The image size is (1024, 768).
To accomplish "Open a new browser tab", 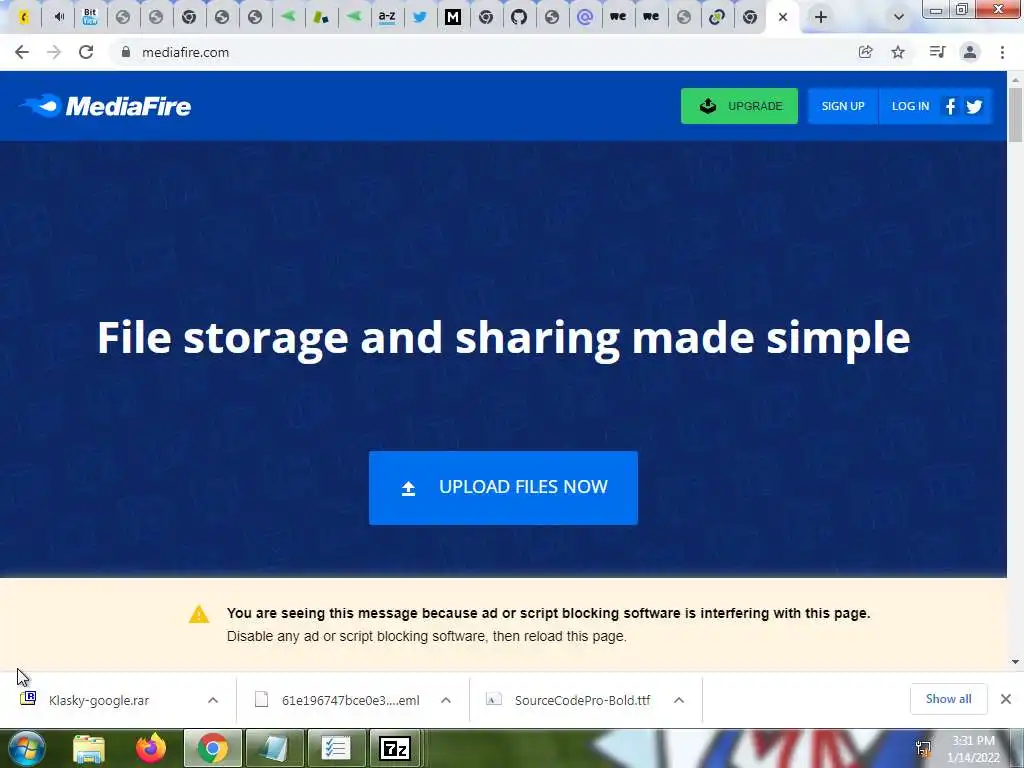I will [821, 17].
